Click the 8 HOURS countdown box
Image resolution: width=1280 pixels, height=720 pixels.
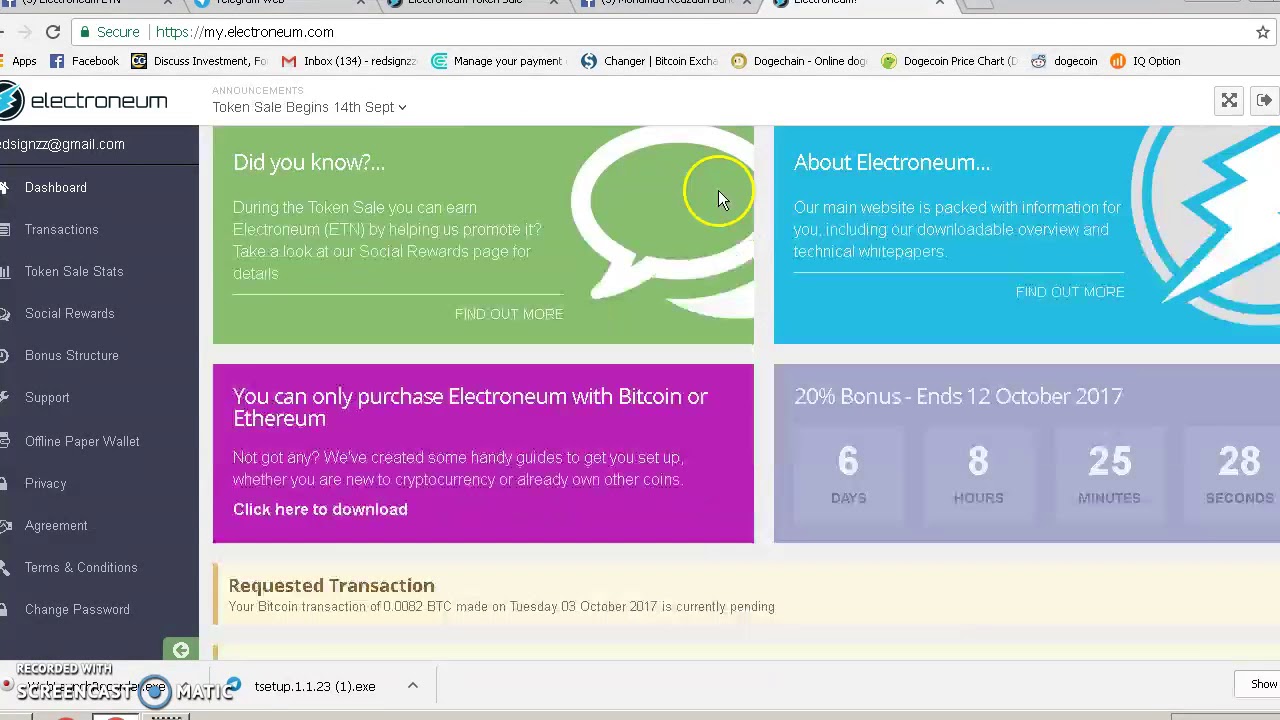click(x=978, y=475)
